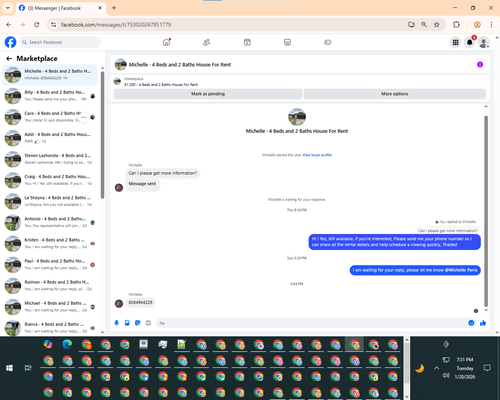Open Addi conversation in chat list
The width and height of the screenshot is (500, 400).
pyautogui.click(x=50, y=138)
